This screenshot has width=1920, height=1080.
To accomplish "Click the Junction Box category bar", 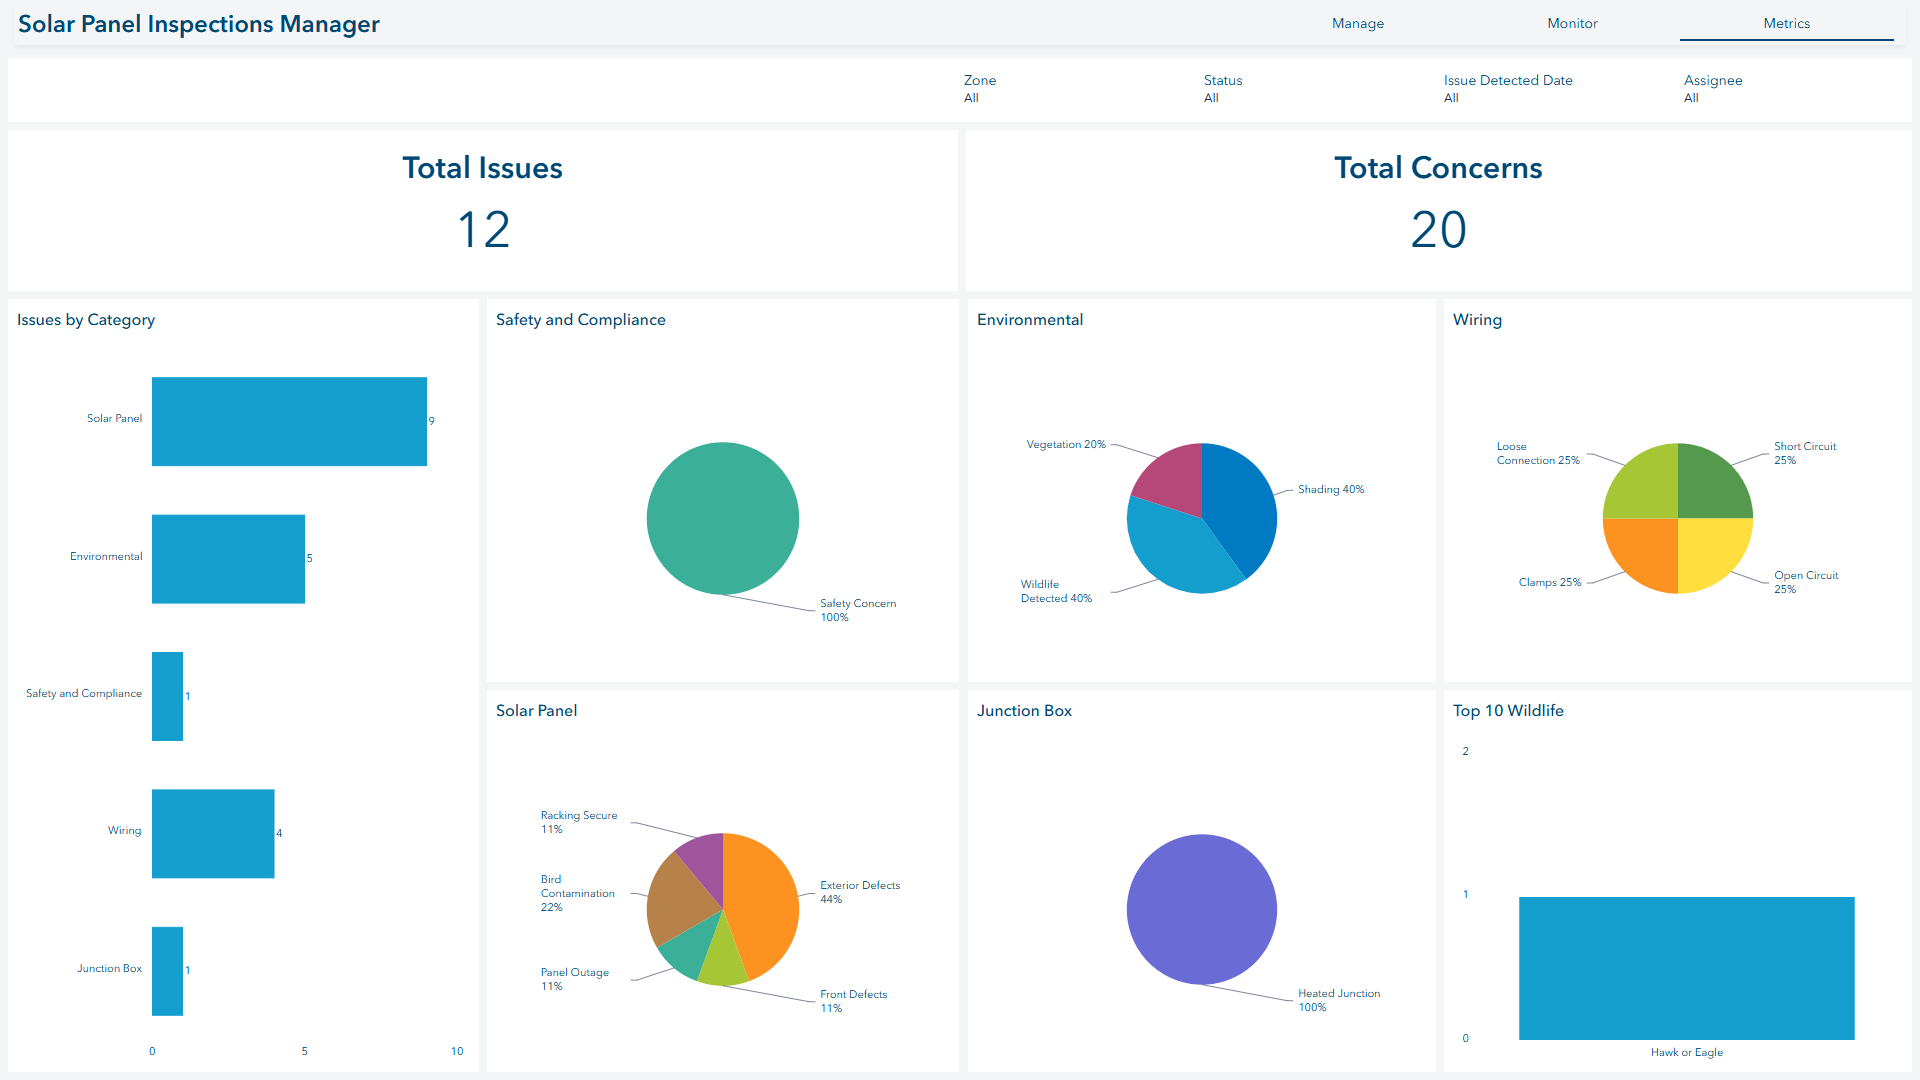I will (x=167, y=971).
